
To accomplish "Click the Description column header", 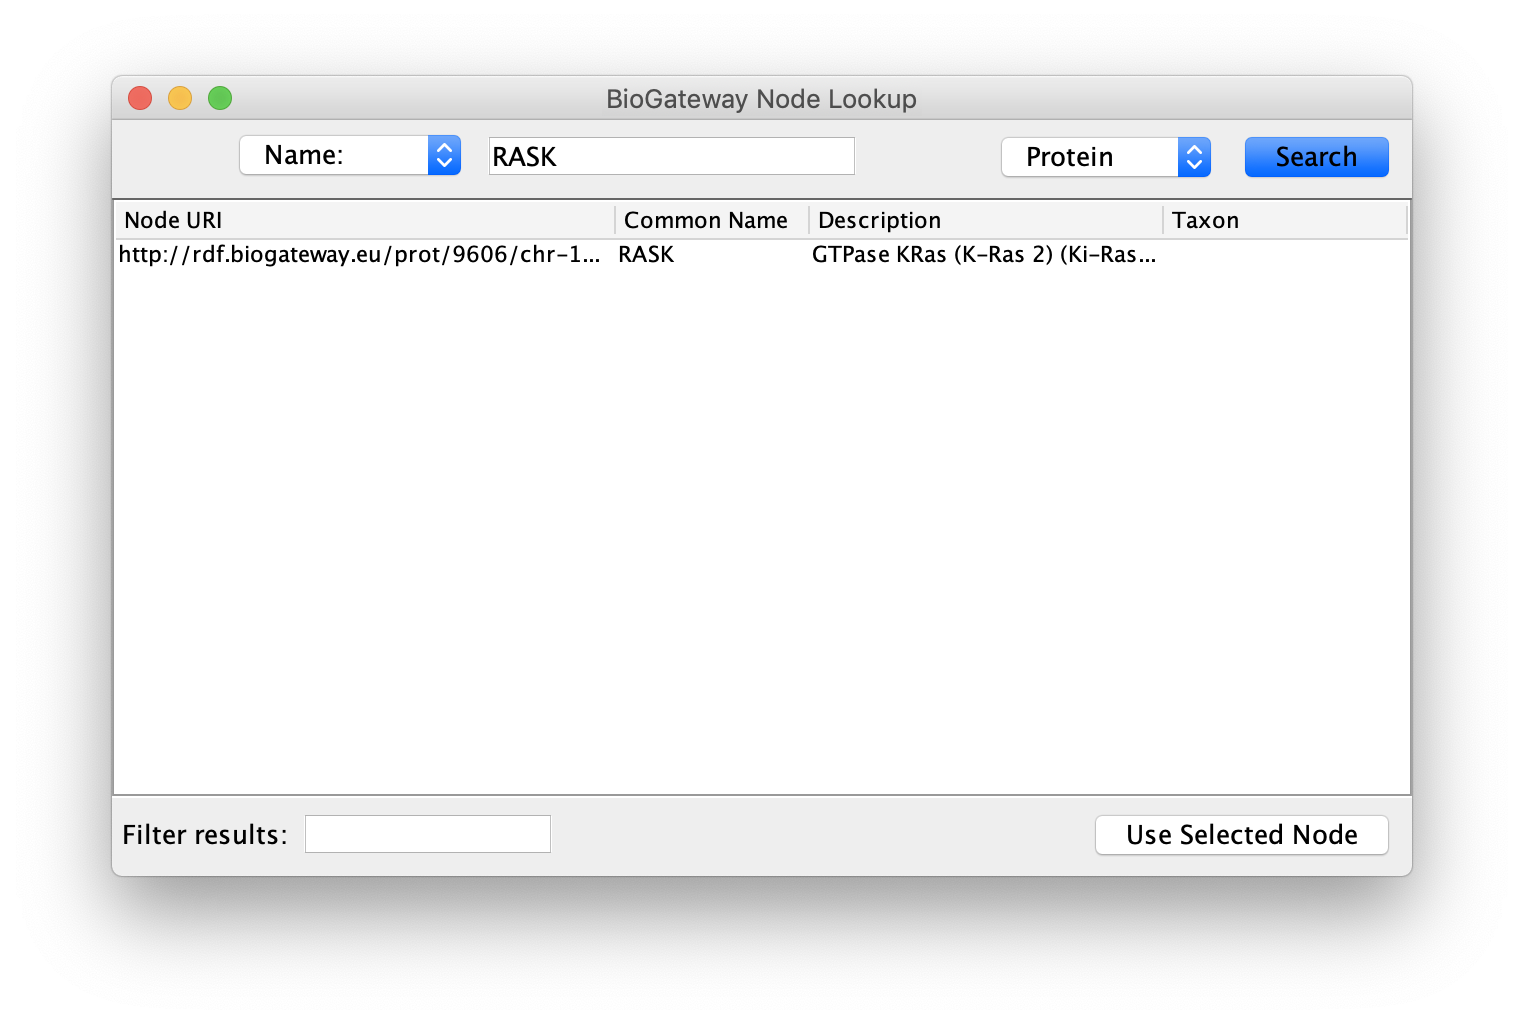I will click(x=985, y=220).
